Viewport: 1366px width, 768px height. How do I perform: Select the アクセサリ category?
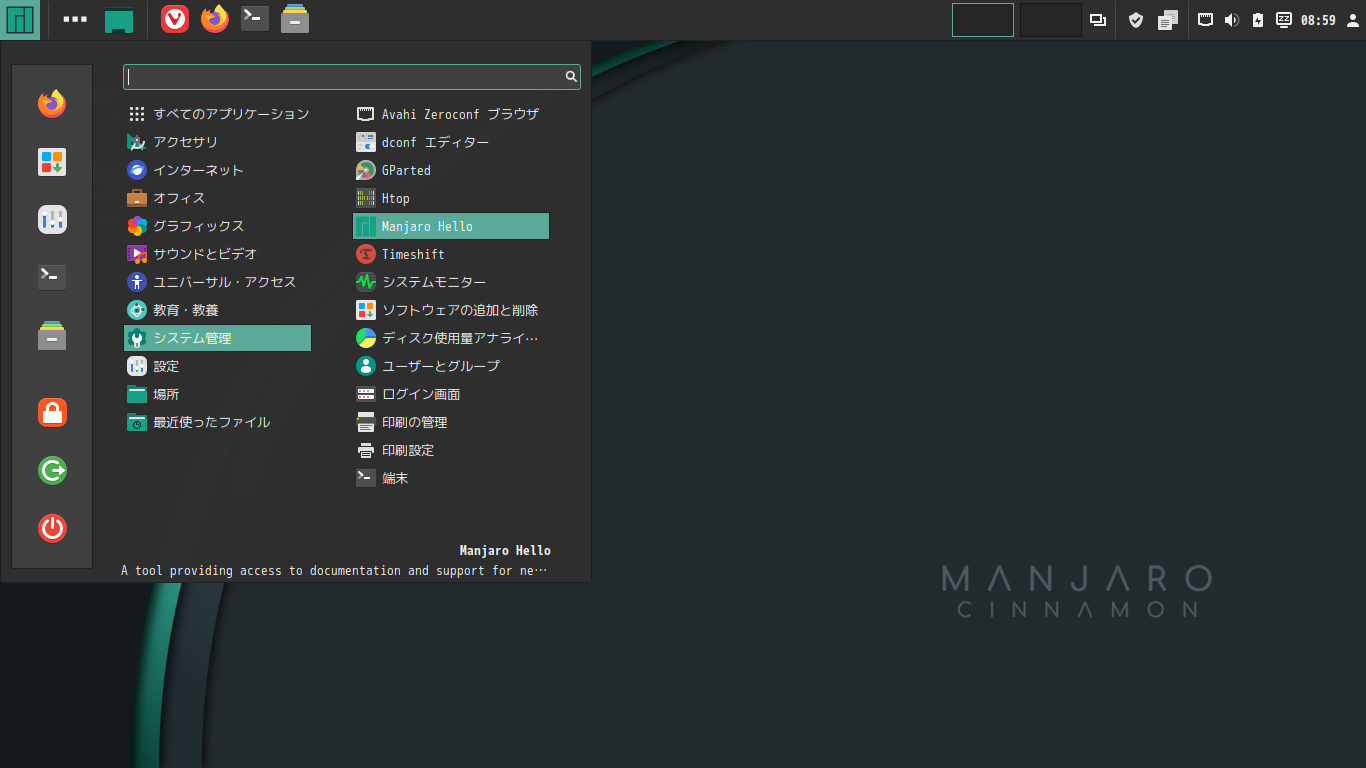pos(217,142)
